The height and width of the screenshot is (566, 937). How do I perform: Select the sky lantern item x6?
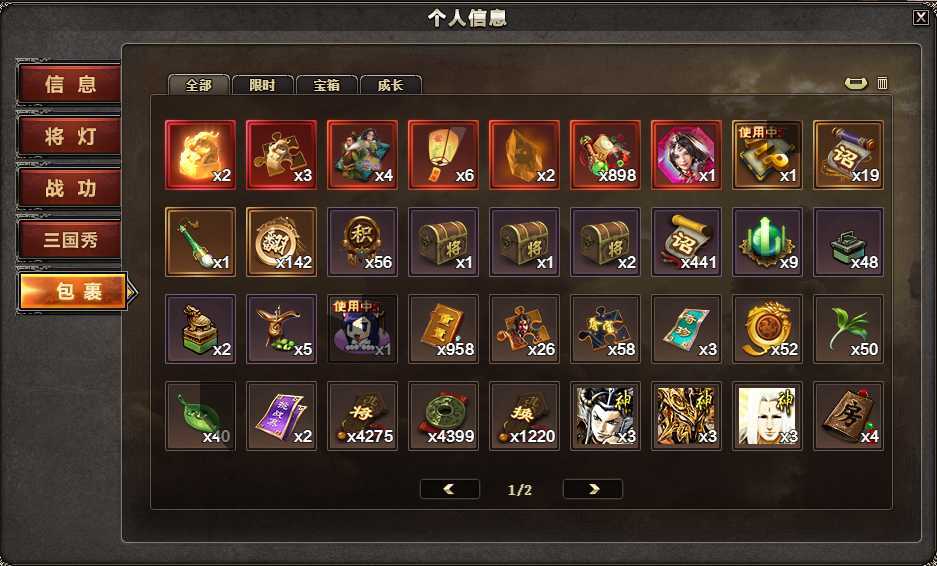click(443, 155)
